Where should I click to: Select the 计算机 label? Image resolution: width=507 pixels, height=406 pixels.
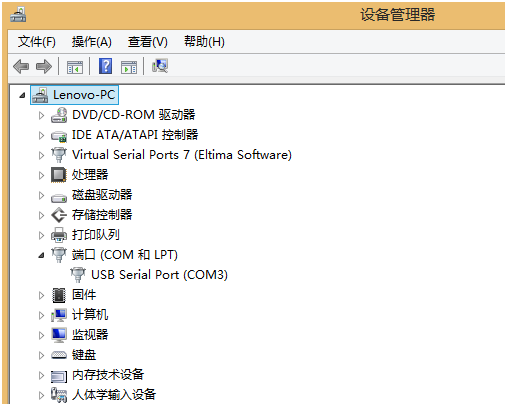(90, 315)
